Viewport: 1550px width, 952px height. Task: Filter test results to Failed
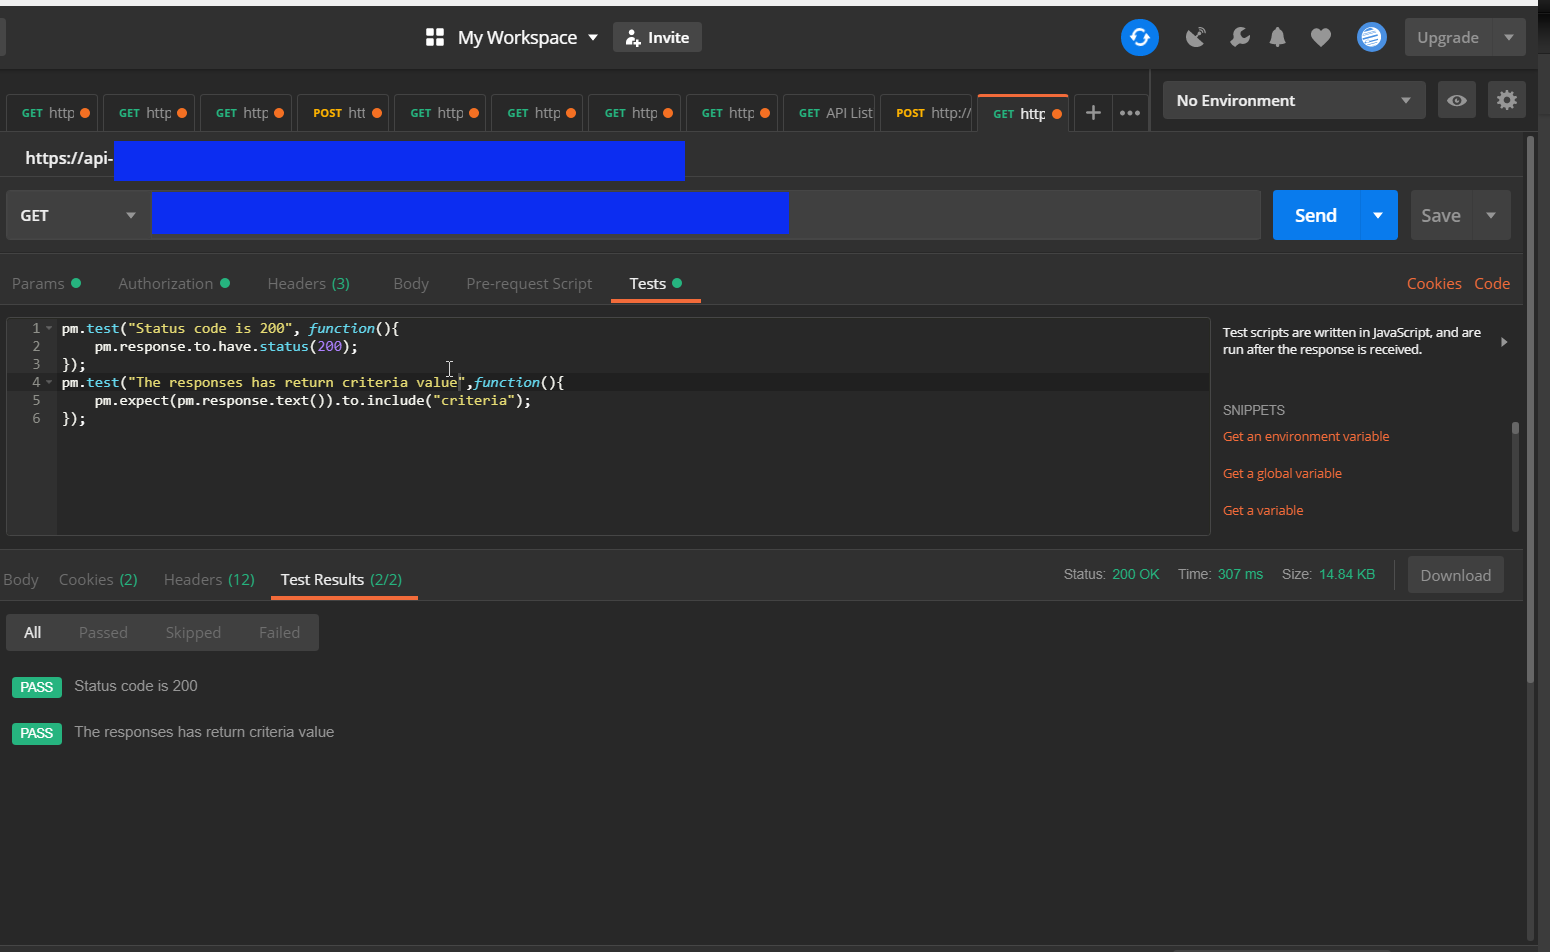click(279, 633)
